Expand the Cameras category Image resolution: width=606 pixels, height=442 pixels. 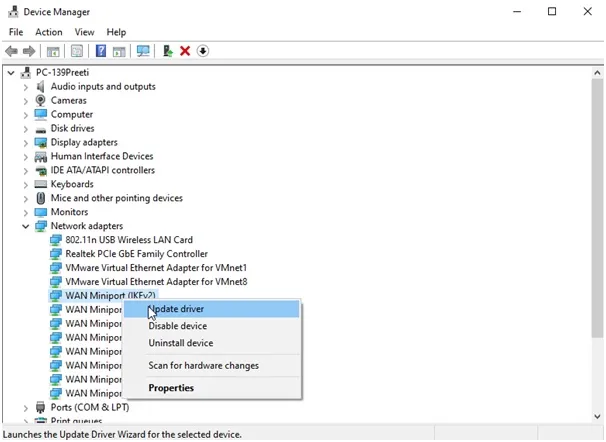tap(26, 101)
